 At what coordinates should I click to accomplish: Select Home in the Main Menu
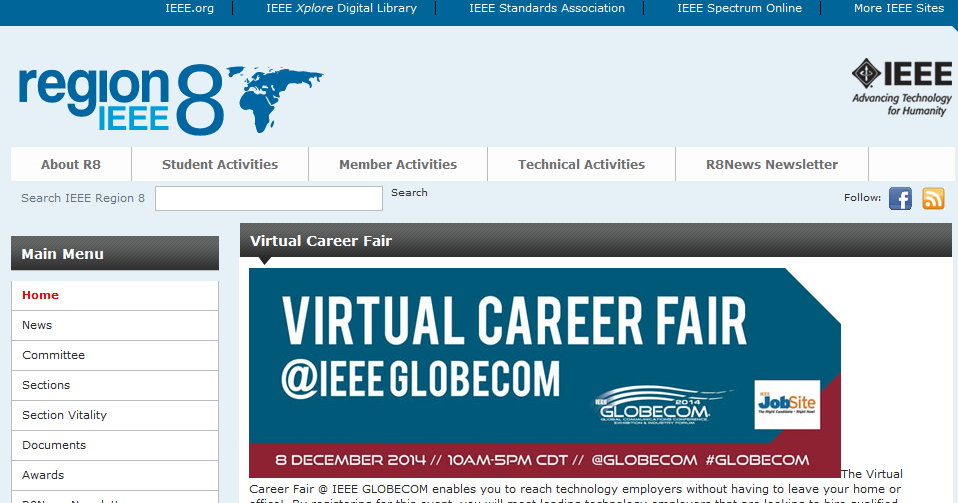click(x=115, y=295)
